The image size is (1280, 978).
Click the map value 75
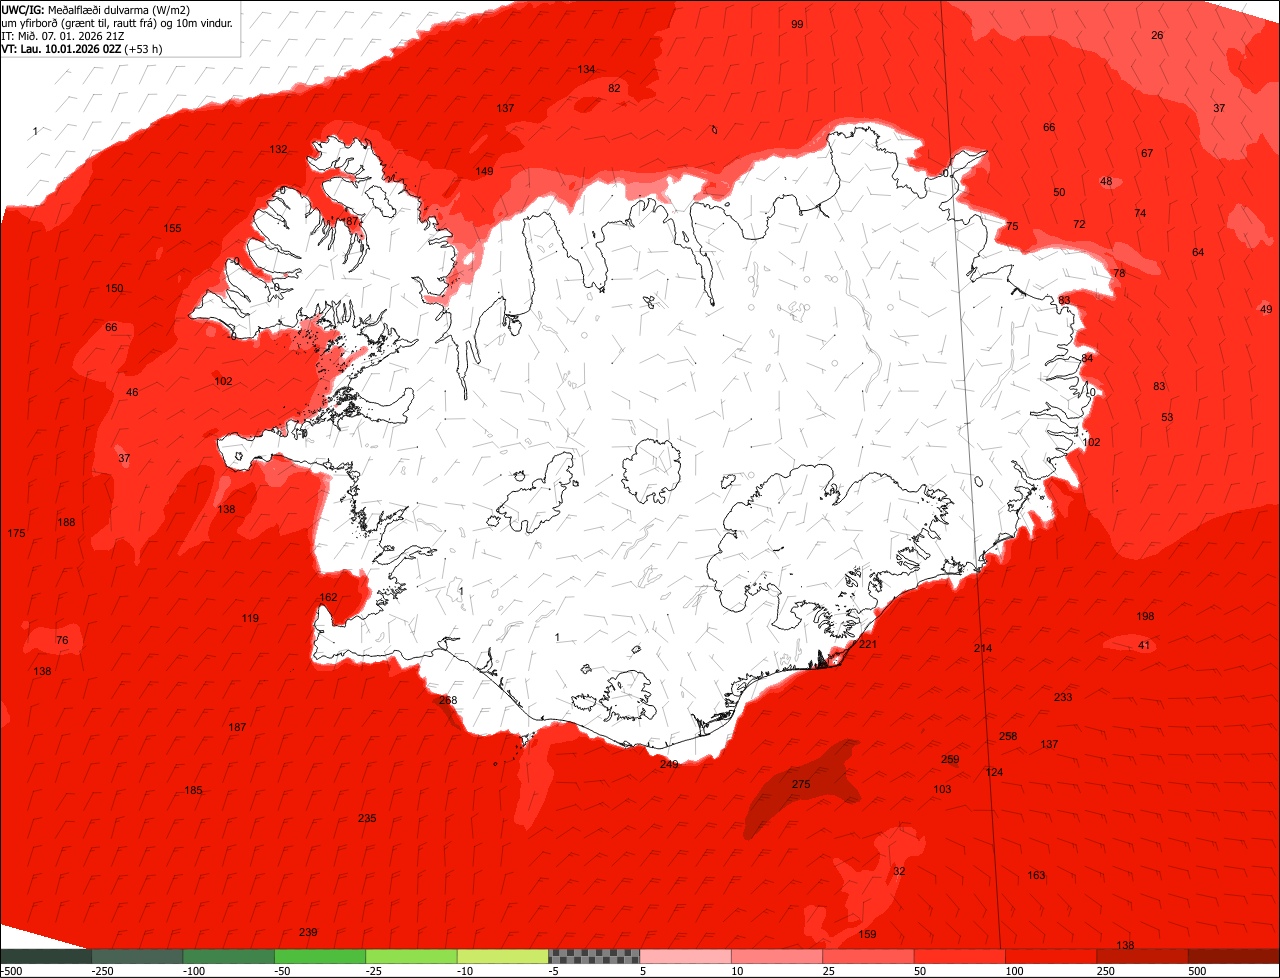[x=1012, y=226]
